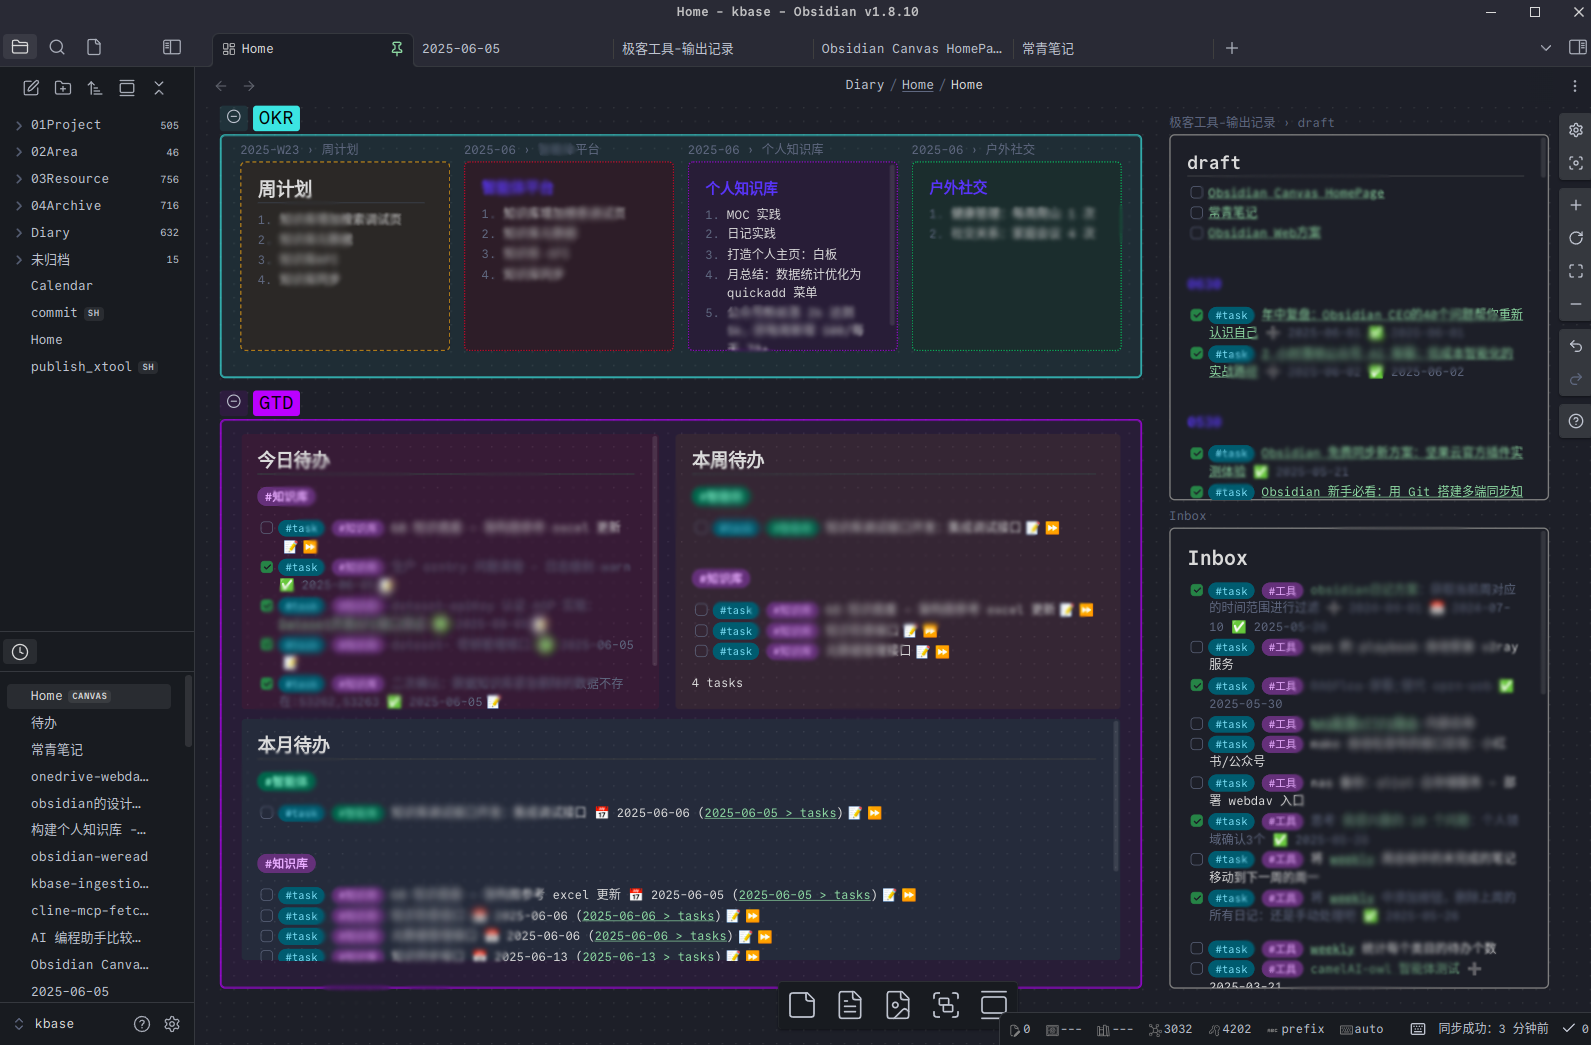Click canvas undo arrow icon
This screenshot has height=1045, width=1591.
(1575, 346)
